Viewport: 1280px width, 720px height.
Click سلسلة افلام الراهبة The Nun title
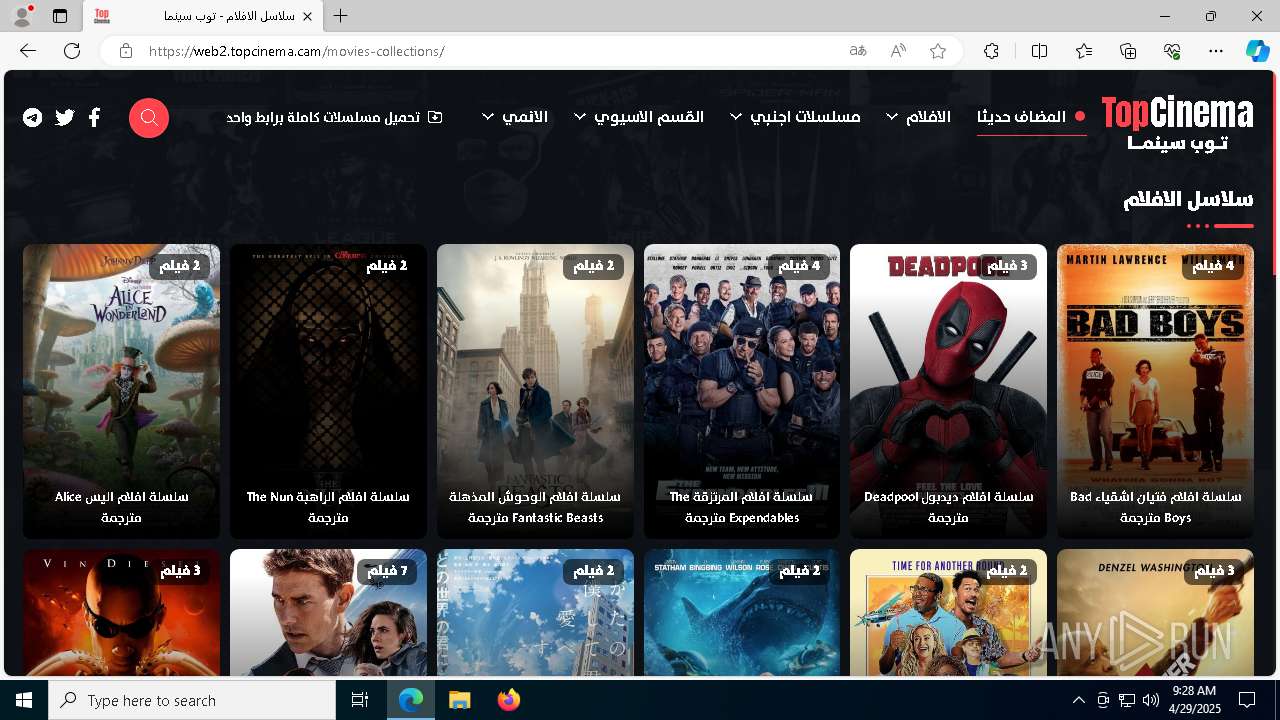[328, 507]
